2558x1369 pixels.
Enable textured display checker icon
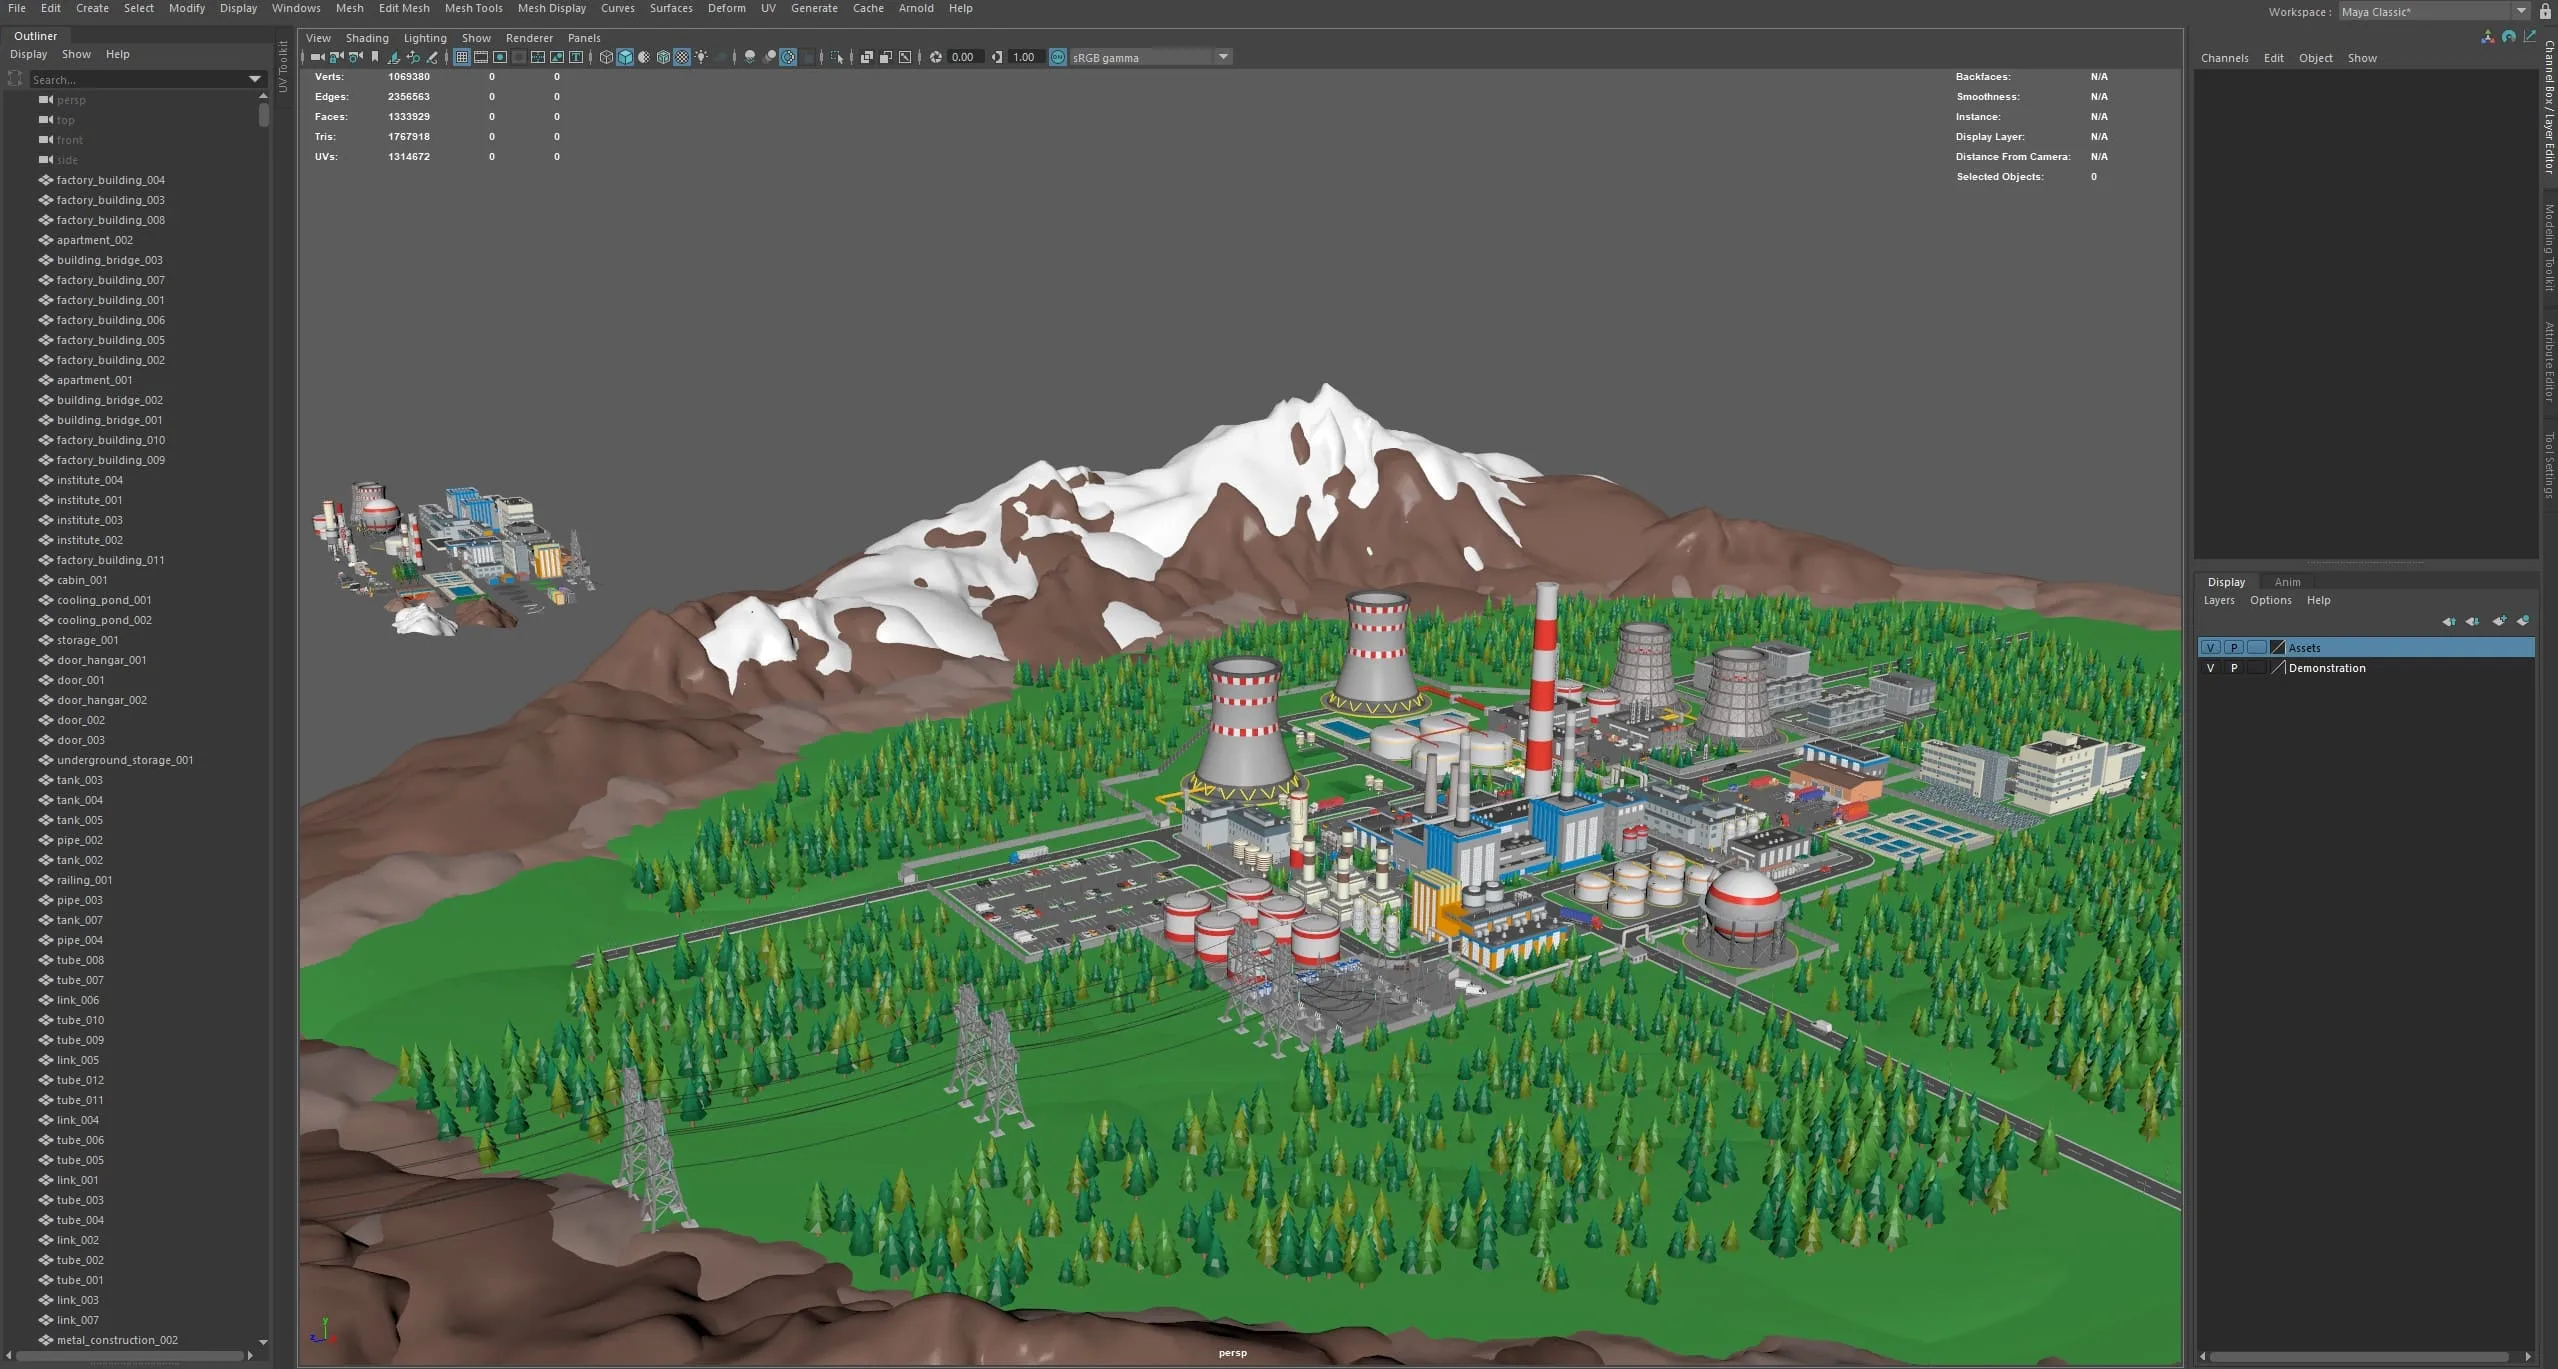682,57
